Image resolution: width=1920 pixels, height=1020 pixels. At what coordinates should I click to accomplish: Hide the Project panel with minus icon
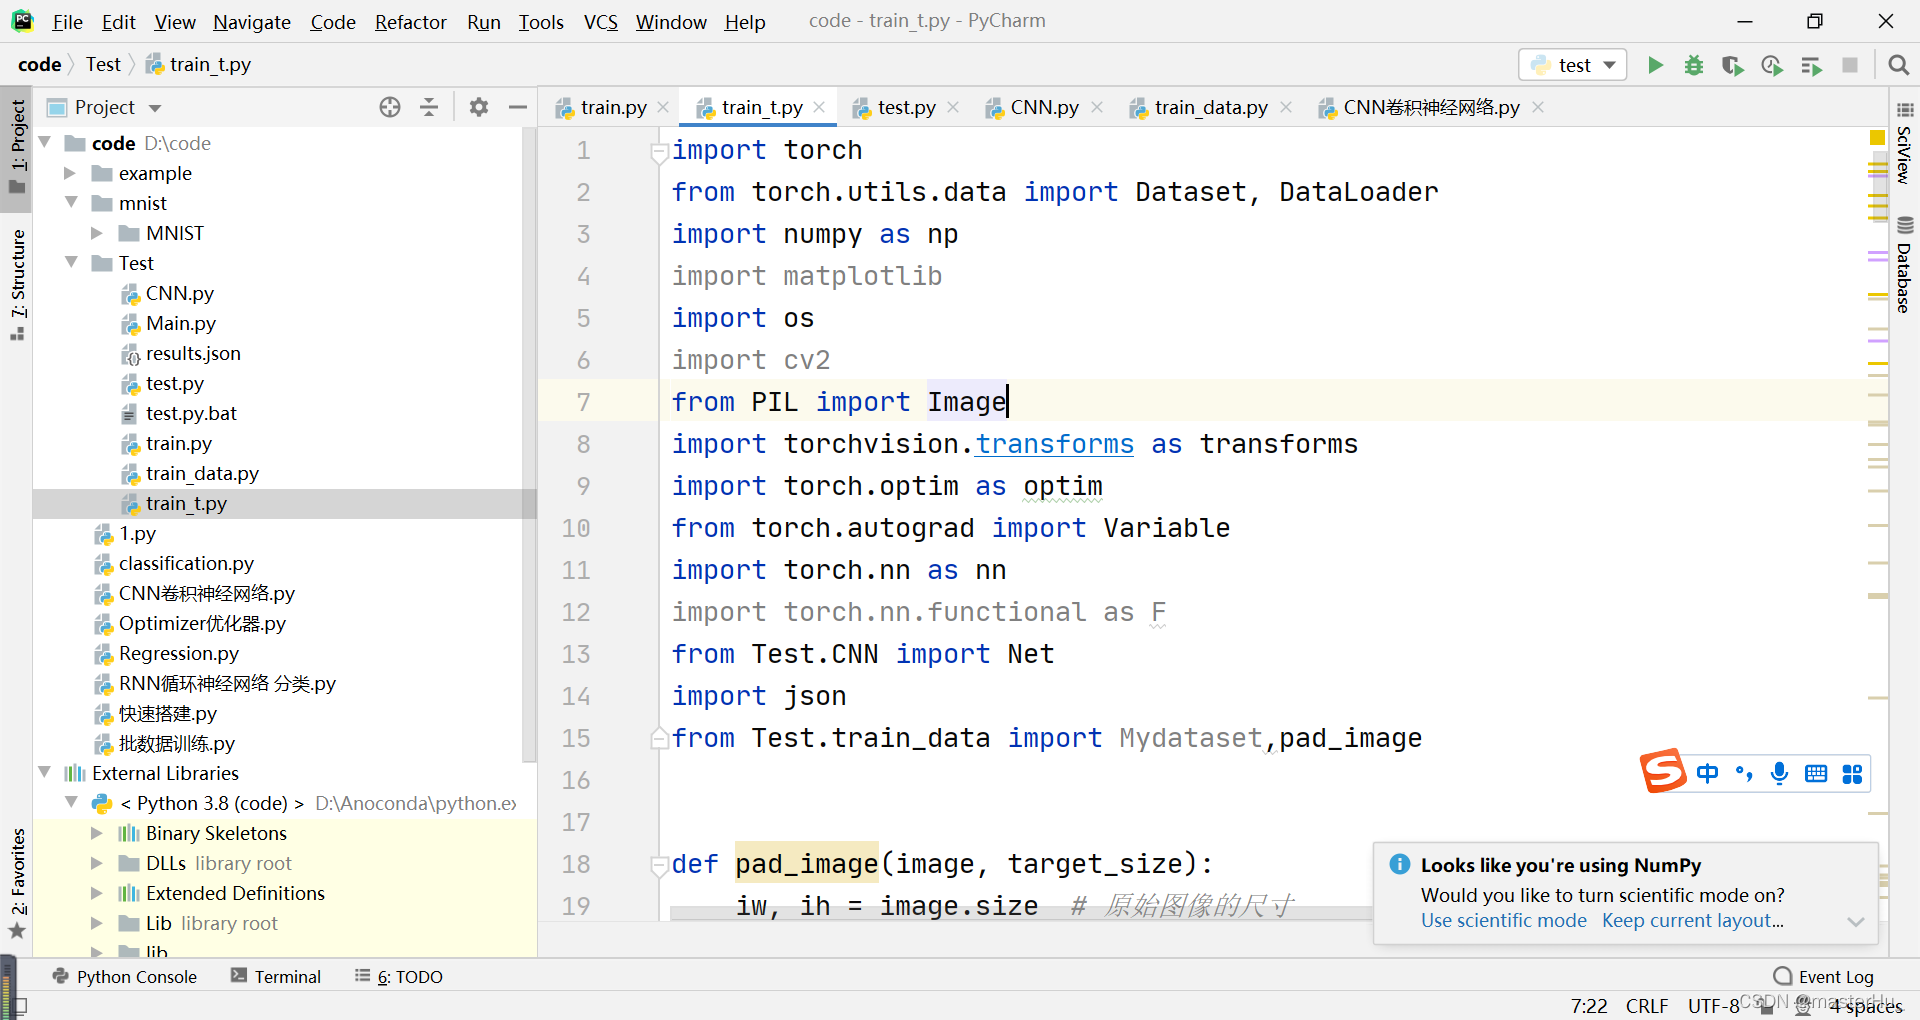click(x=518, y=107)
